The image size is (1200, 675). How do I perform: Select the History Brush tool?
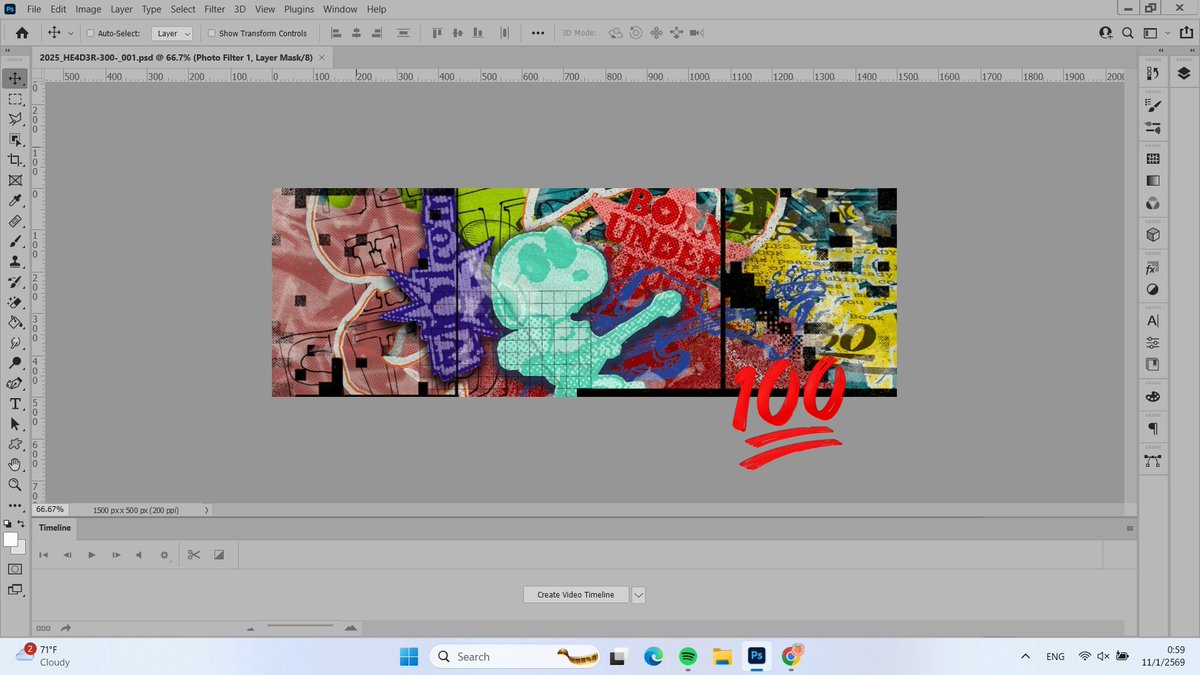click(x=15, y=282)
